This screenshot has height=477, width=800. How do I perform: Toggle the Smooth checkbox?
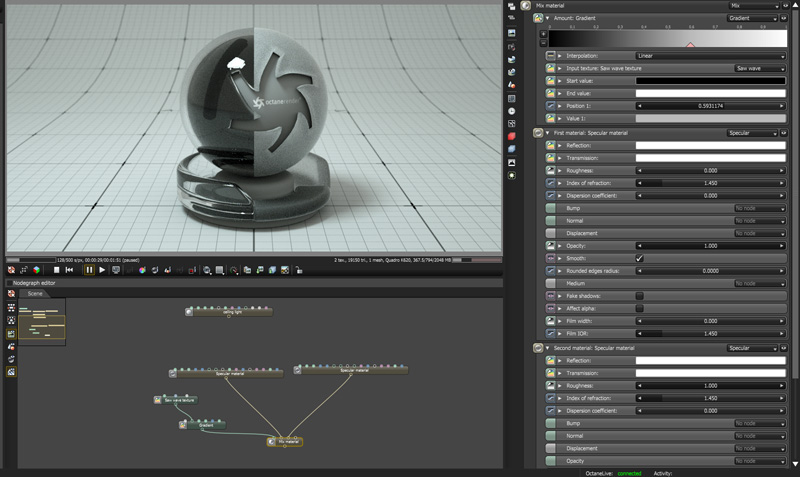(639, 259)
